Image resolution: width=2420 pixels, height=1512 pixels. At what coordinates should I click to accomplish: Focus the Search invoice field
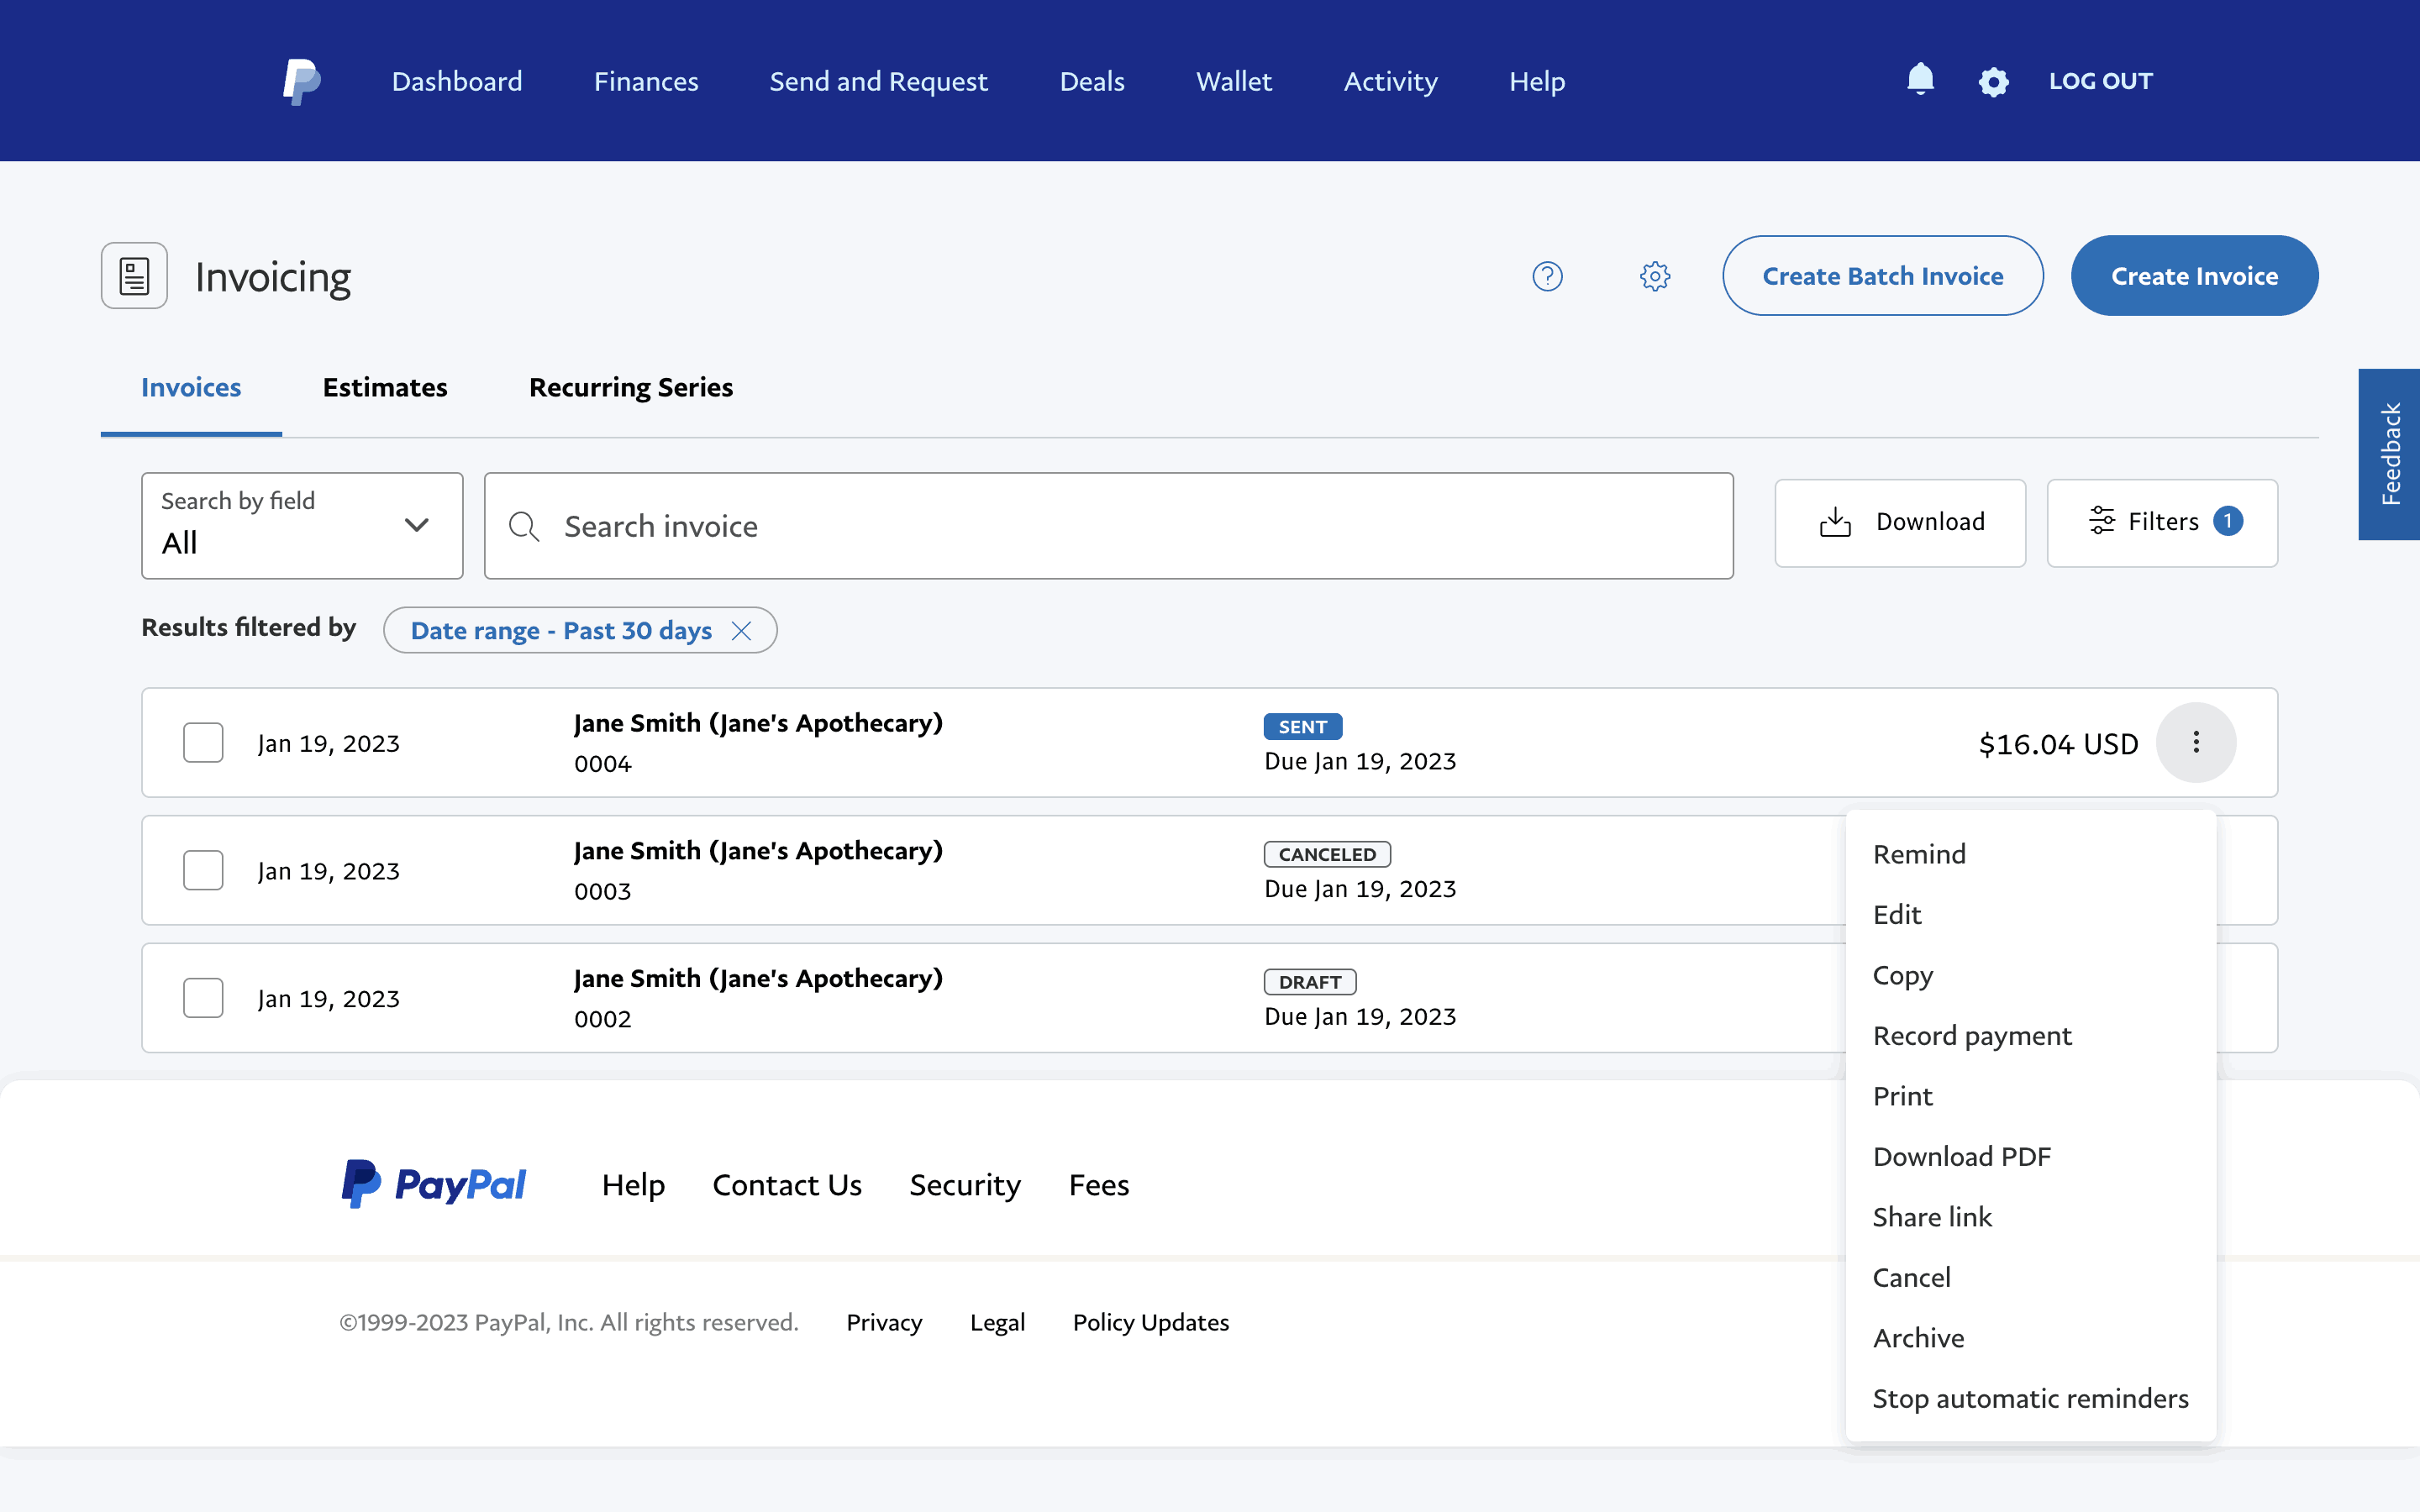click(x=1108, y=526)
